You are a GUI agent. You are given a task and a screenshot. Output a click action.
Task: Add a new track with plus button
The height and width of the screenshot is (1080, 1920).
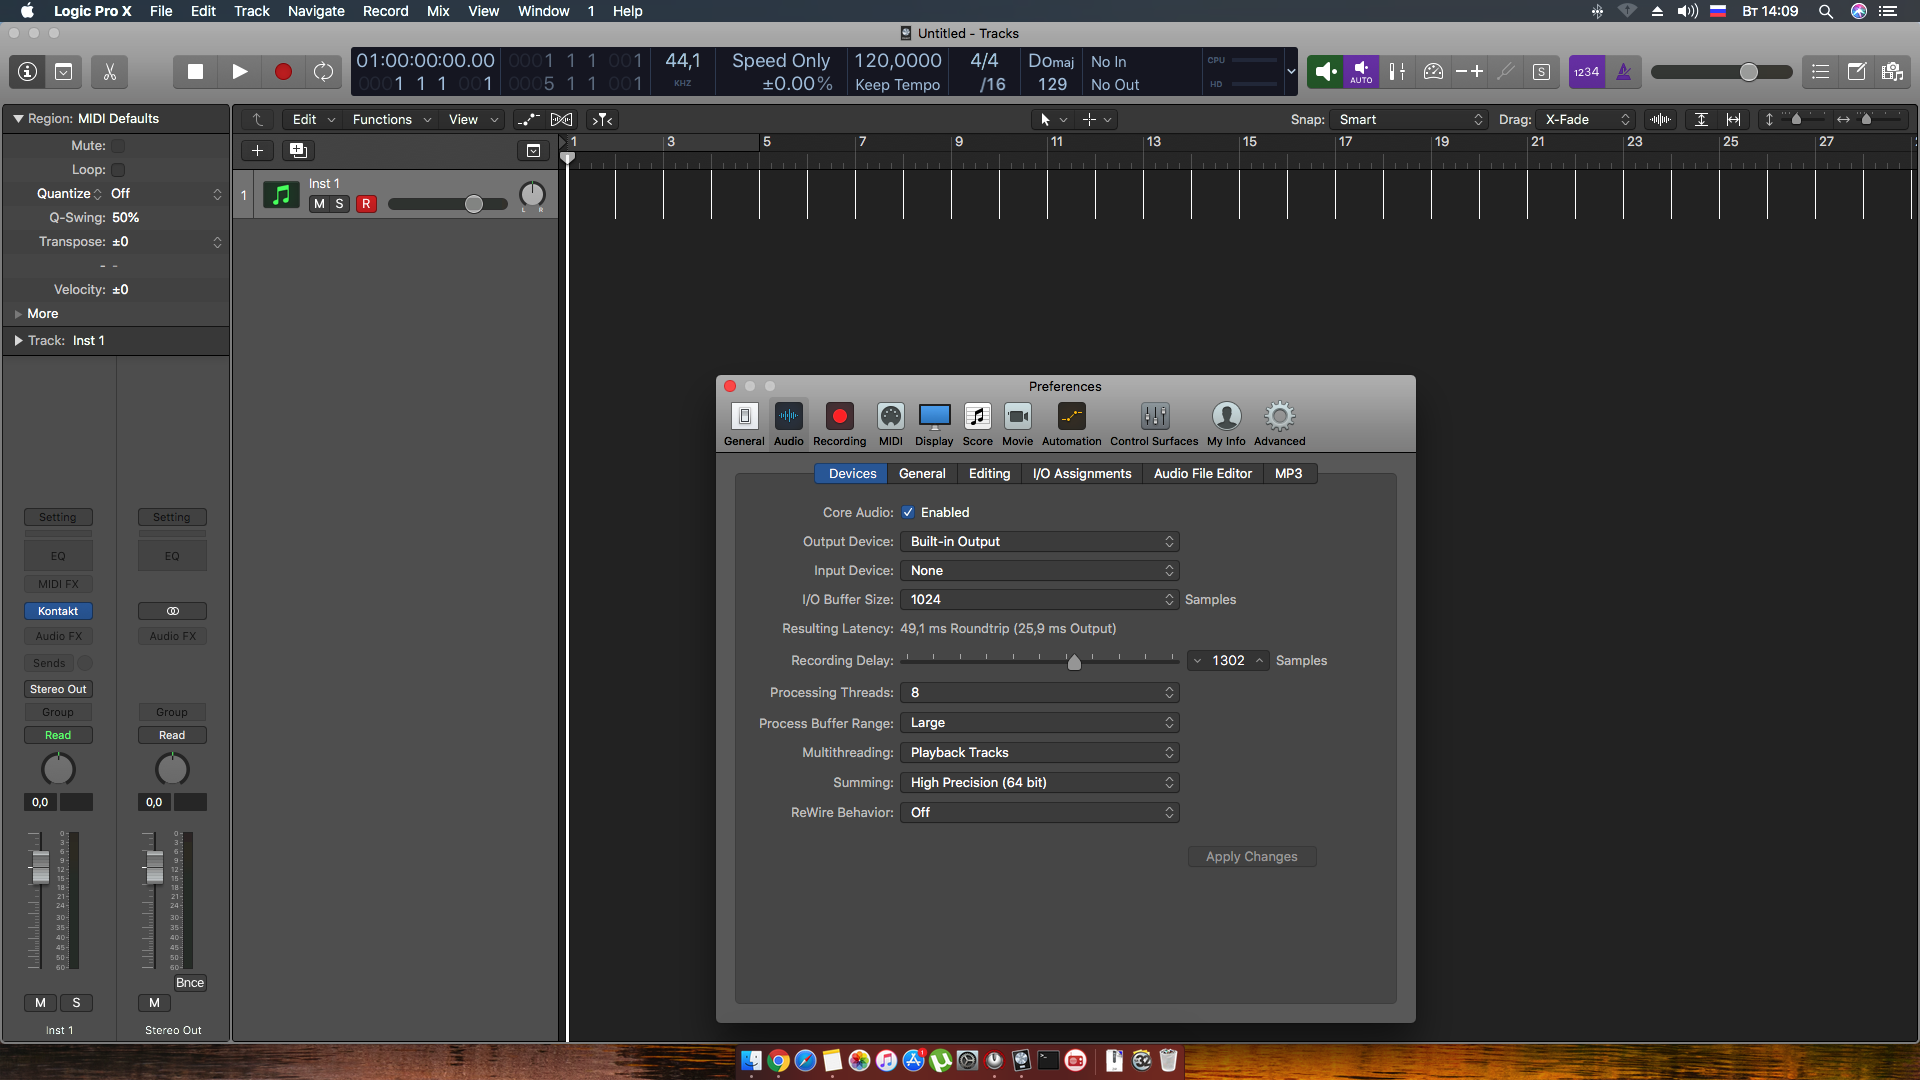[x=257, y=151]
